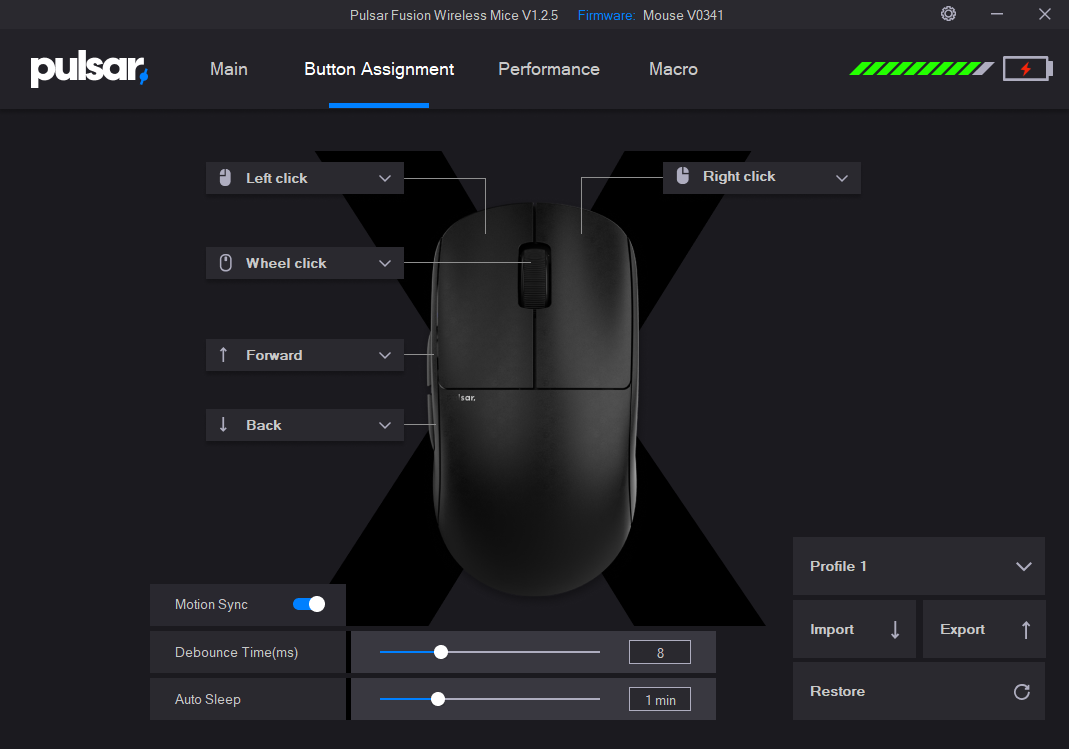Click the battery charging indicator icon

1026,69
